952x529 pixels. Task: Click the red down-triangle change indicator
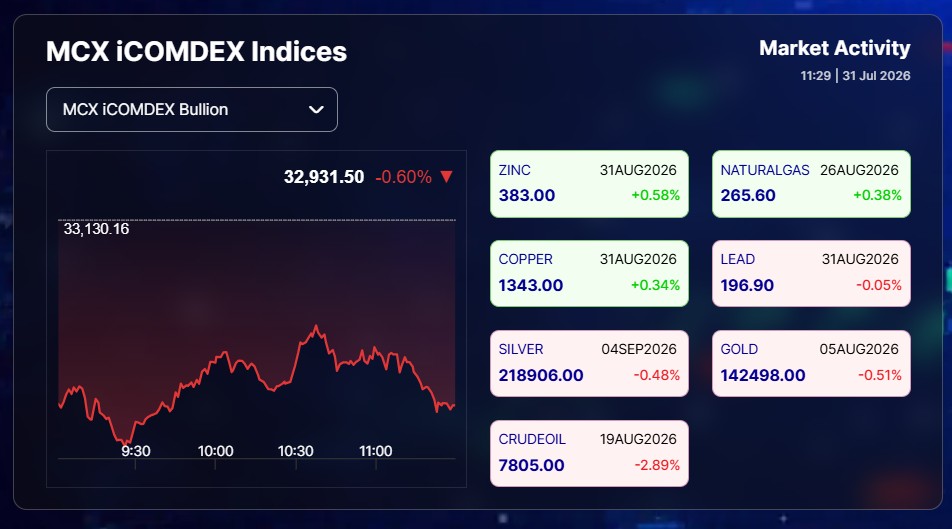[446, 177]
